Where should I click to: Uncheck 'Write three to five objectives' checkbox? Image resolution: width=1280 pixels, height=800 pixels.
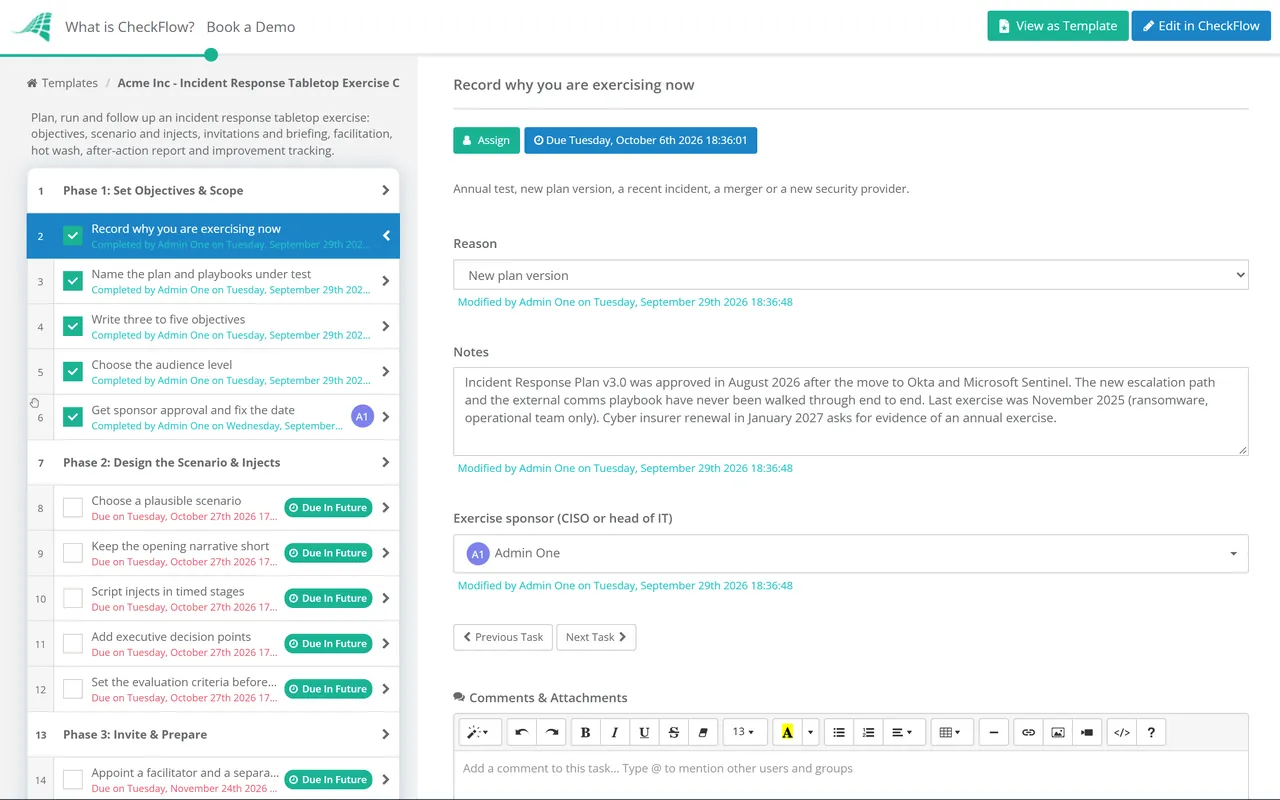pyautogui.click(x=73, y=326)
